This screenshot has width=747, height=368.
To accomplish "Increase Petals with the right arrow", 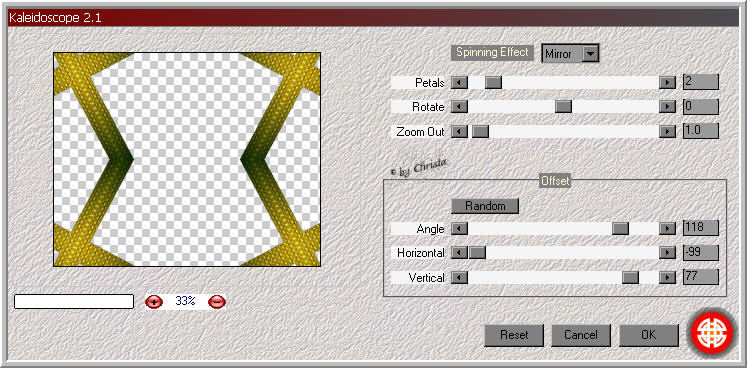I will 667,82.
